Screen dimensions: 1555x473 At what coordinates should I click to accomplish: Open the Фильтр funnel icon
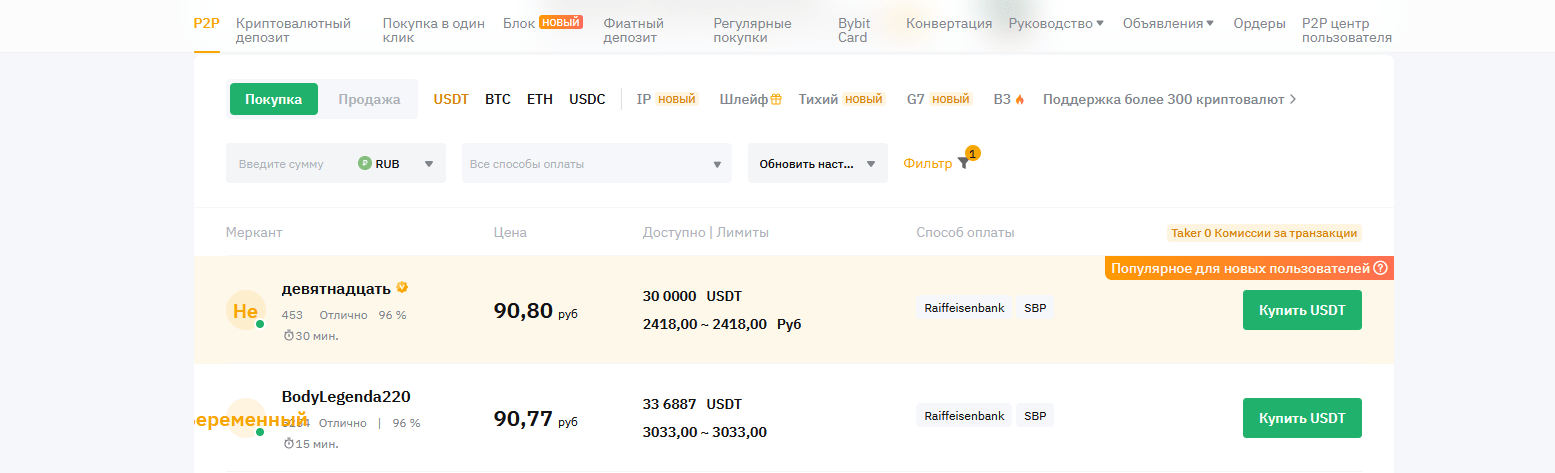point(963,164)
